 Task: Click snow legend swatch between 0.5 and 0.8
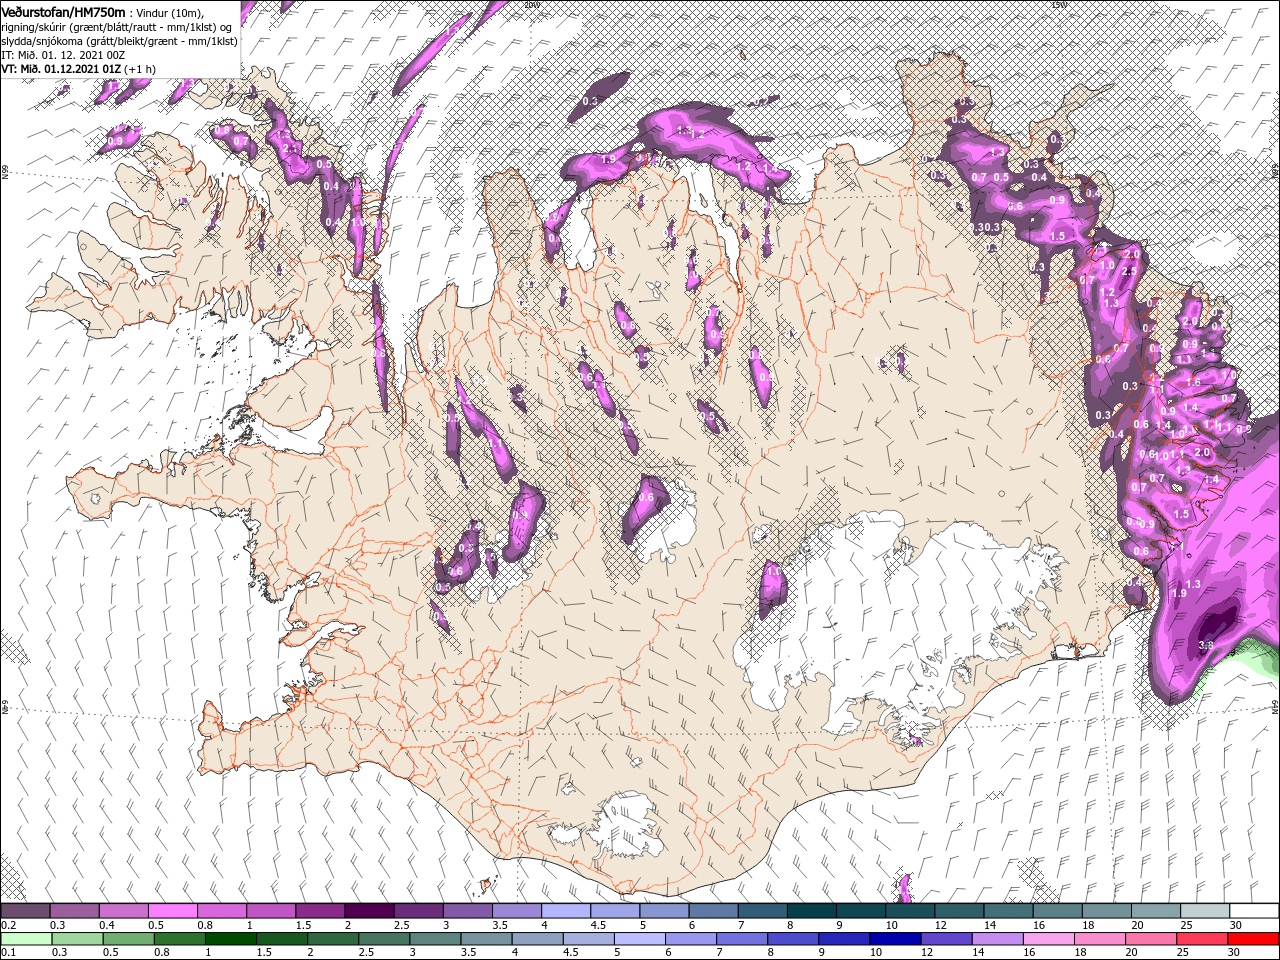pyautogui.click(x=172, y=910)
